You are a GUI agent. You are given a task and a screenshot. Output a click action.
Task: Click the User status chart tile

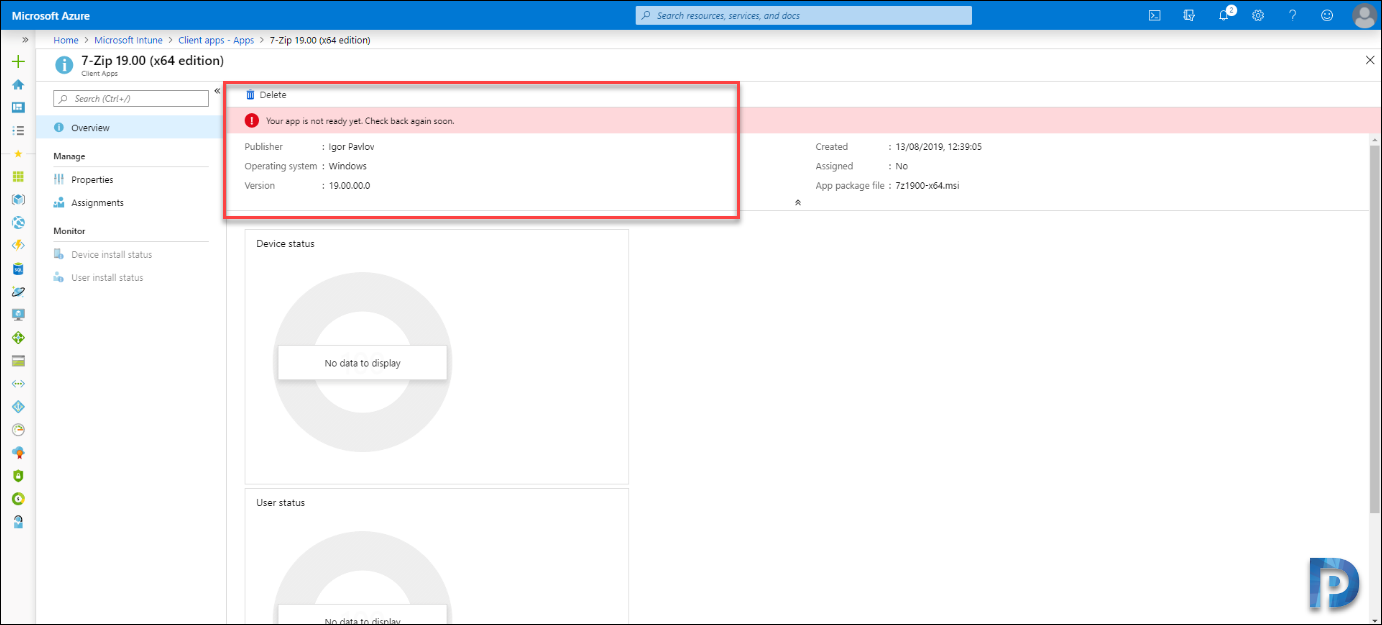437,556
